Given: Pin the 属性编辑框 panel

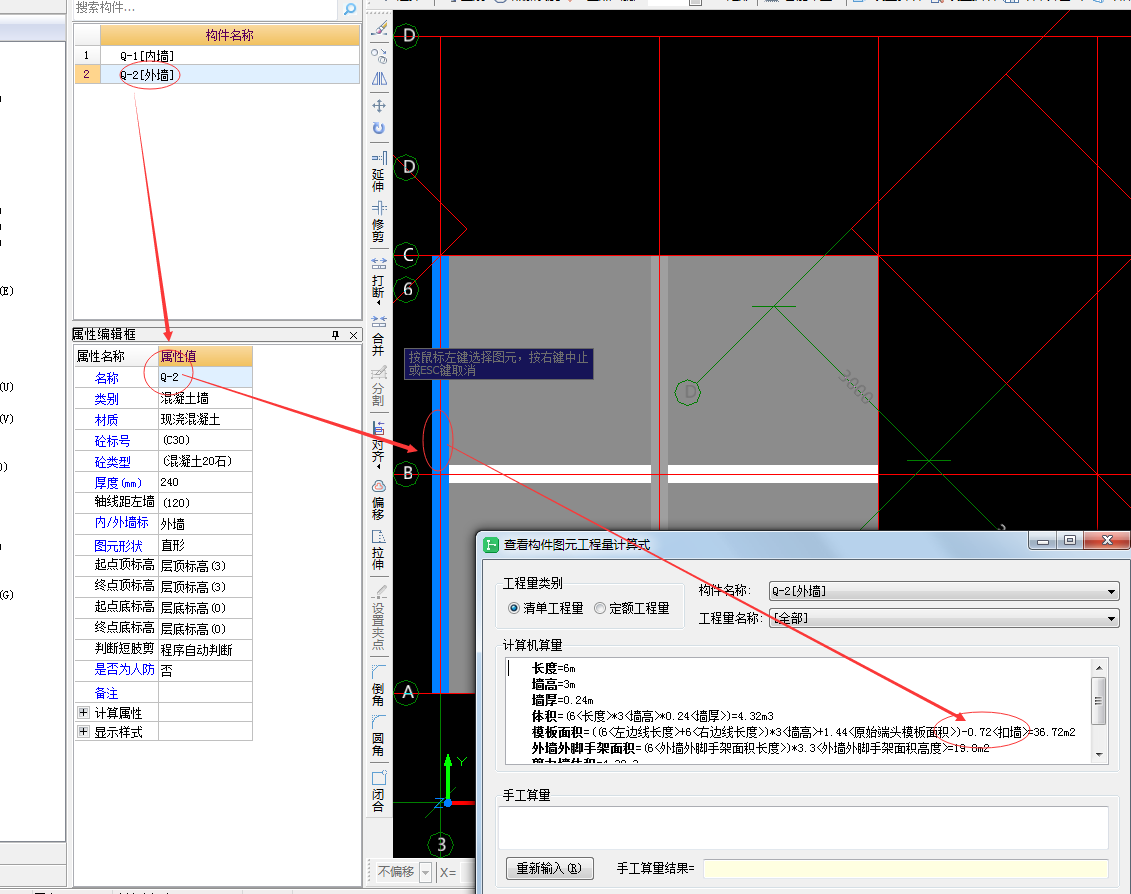Looking at the screenshot, I should 335,335.
